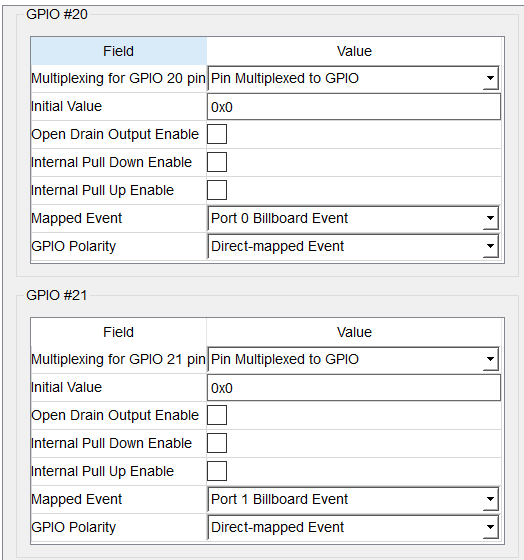
Task: Check Internal Pull Up Enable for GPIO #21
Action: (x=217, y=471)
